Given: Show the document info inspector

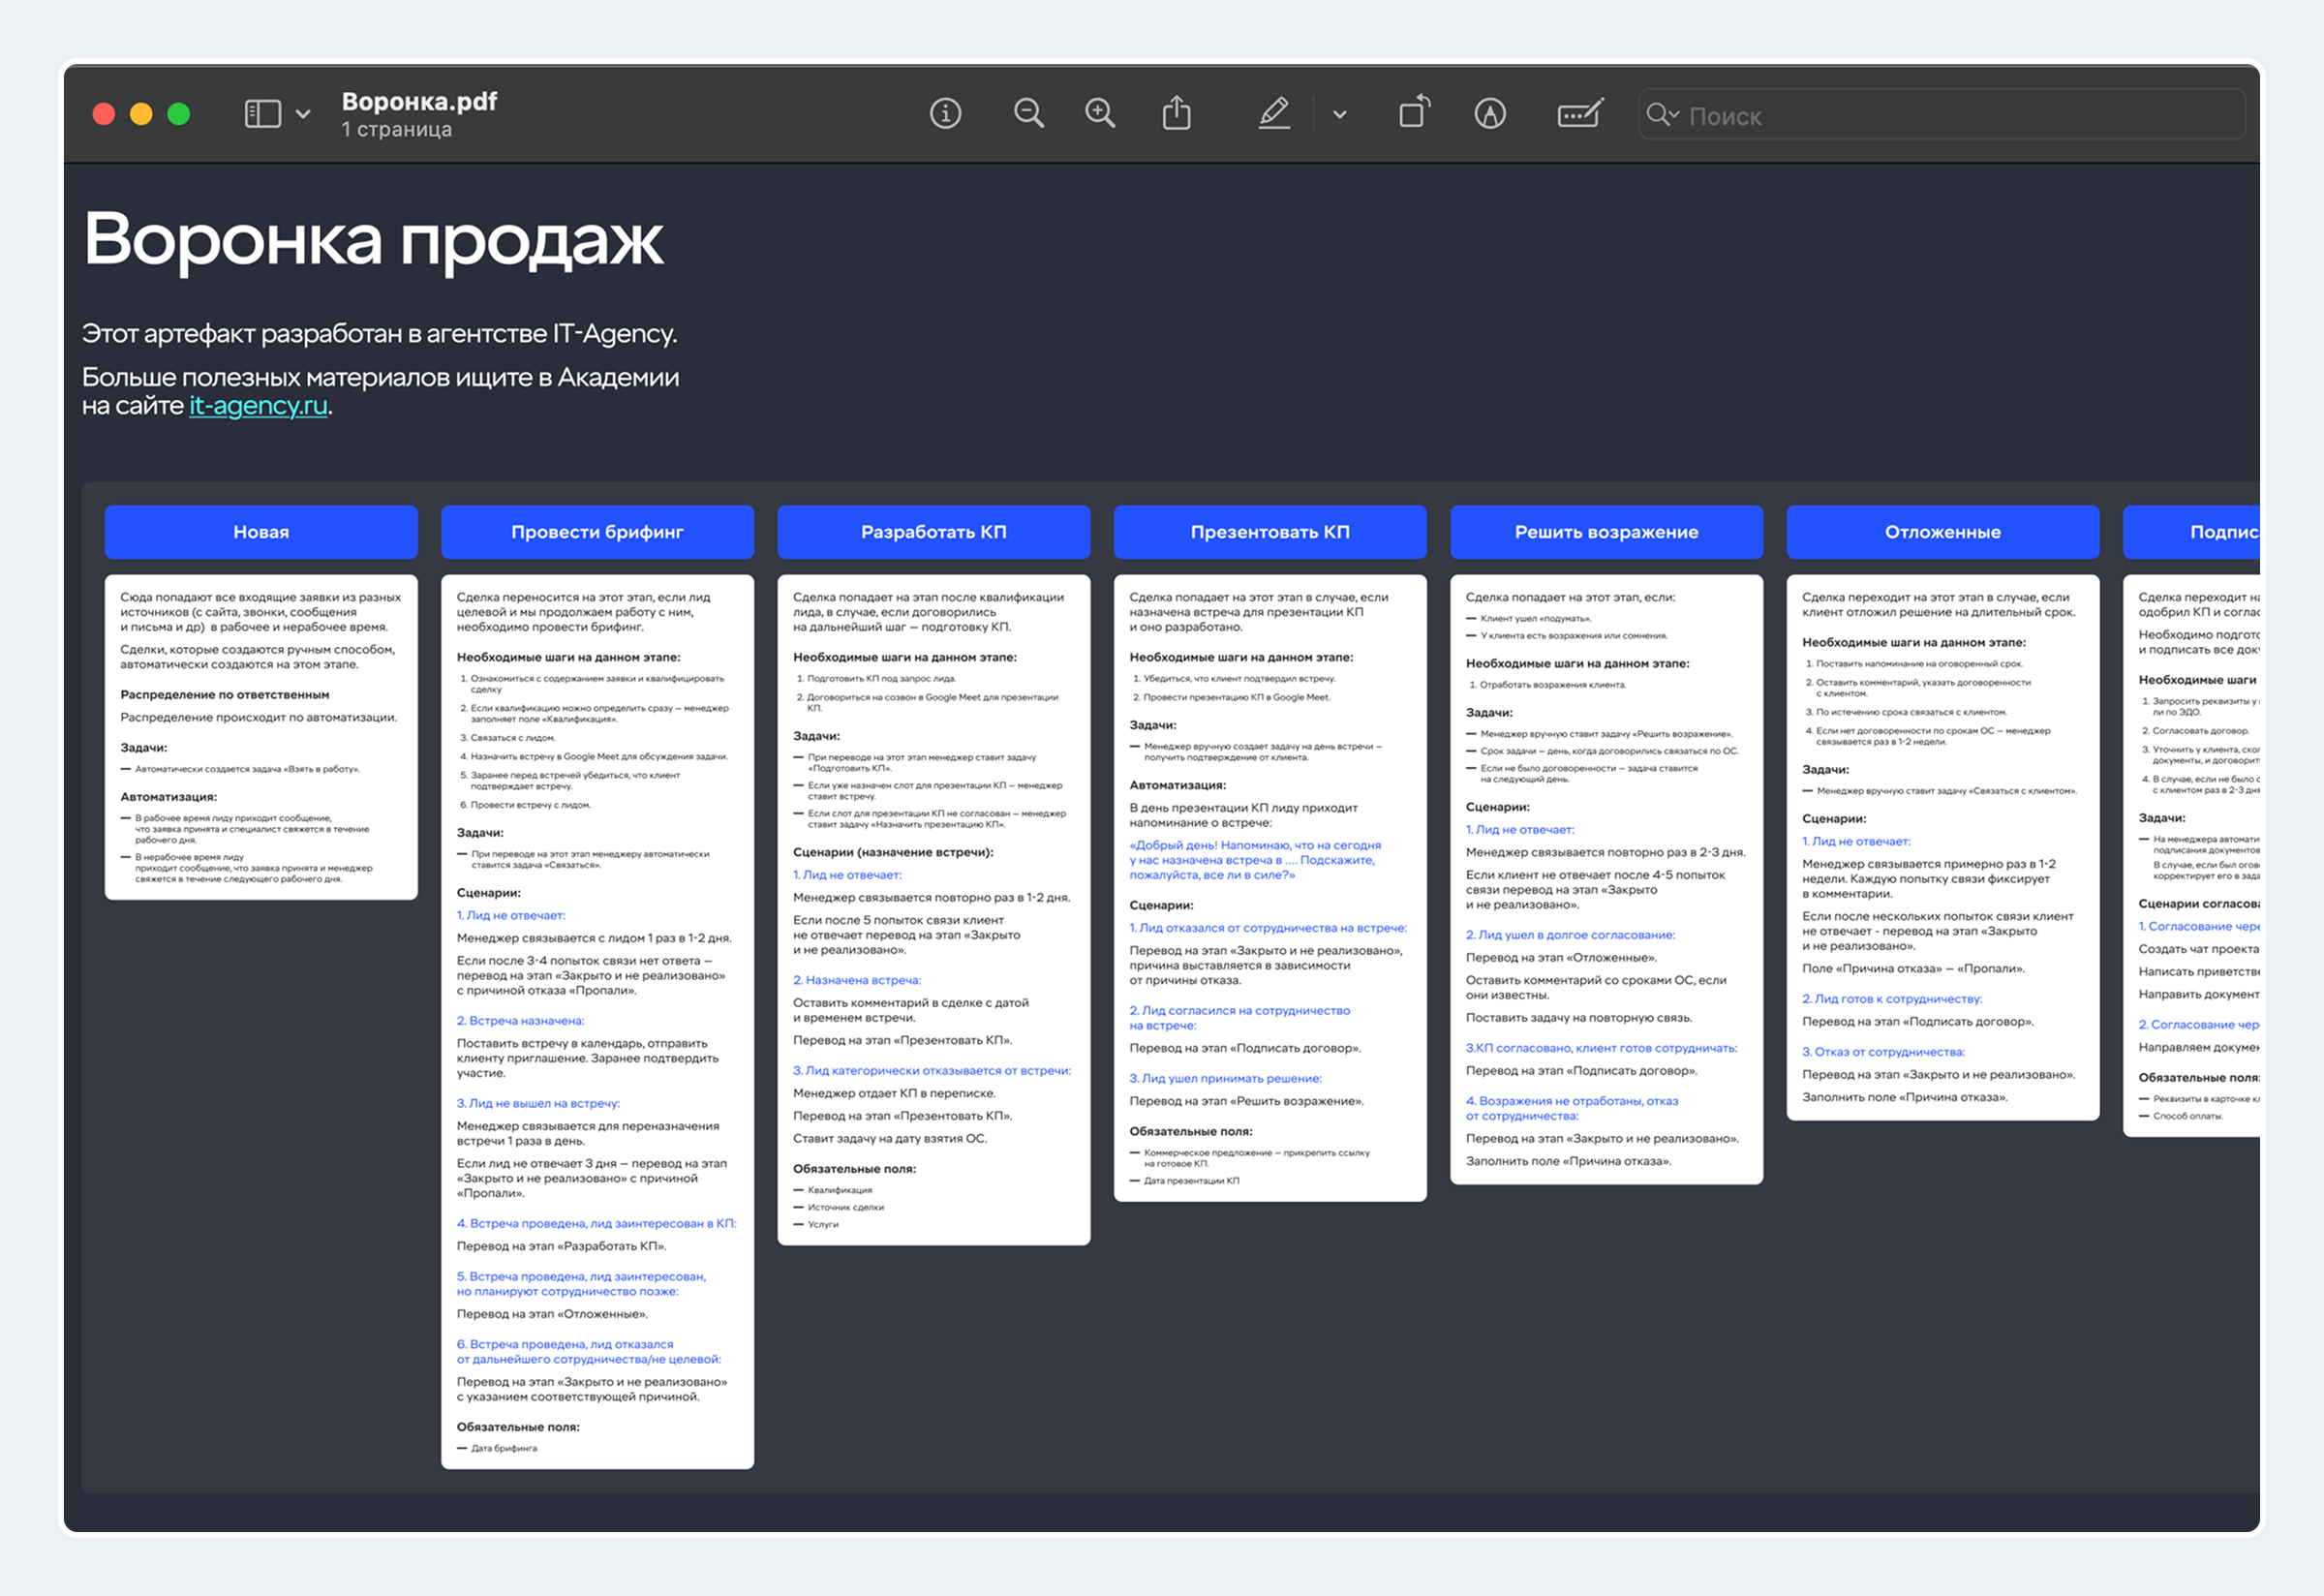Looking at the screenshot, I should click(945, 114).
